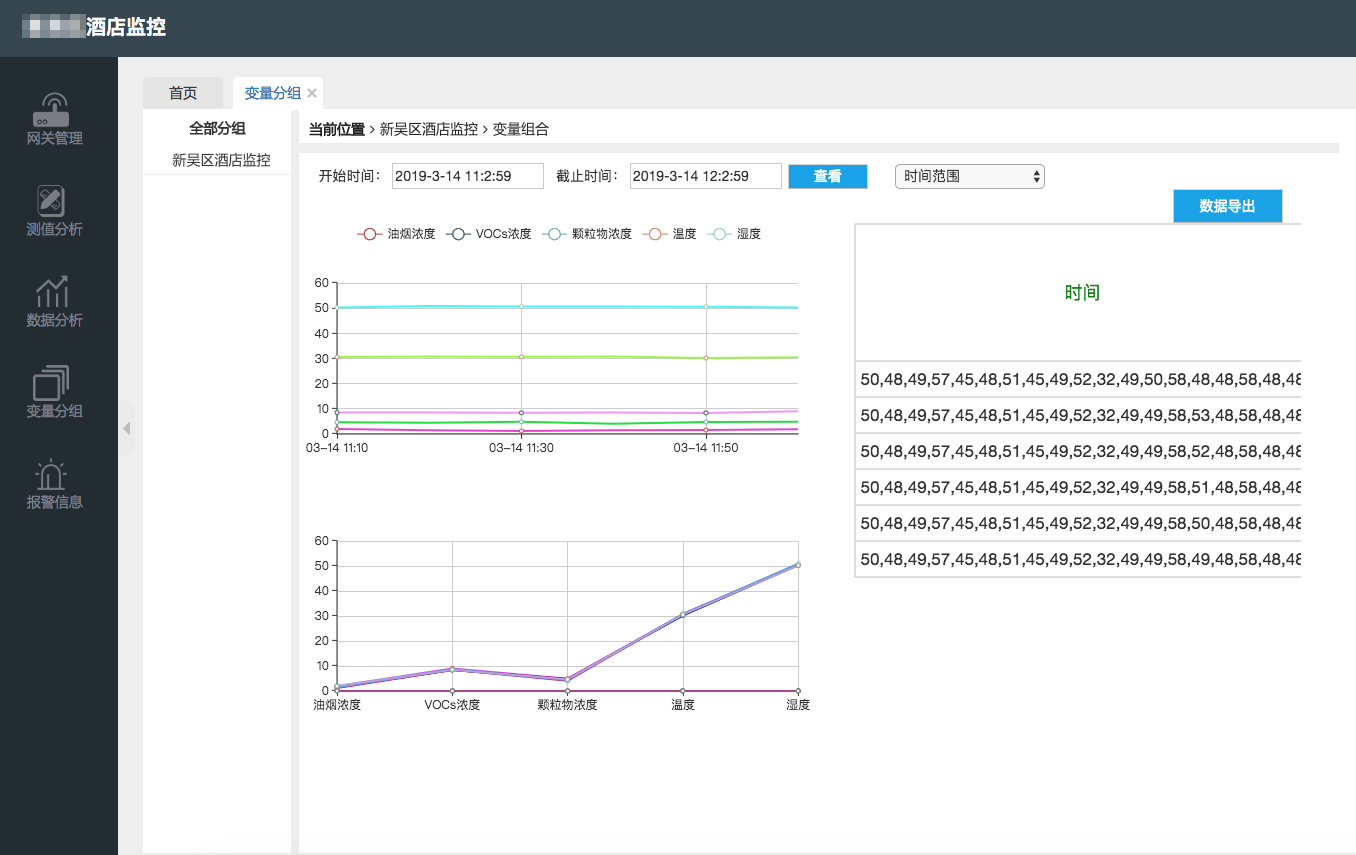The image size is (1356, 855).
Task: Toggle the 油烟浓度 legend series
Action: (396, 234)
